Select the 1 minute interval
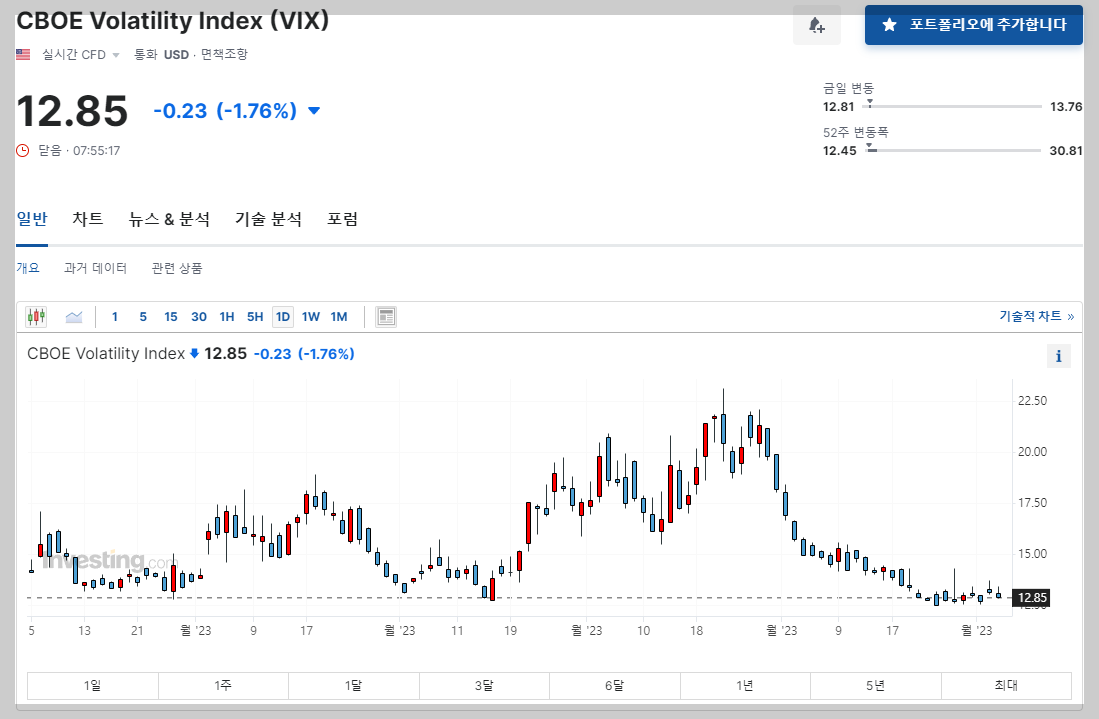This screenshot has width=1099, height=719. (x=115, y=317)
